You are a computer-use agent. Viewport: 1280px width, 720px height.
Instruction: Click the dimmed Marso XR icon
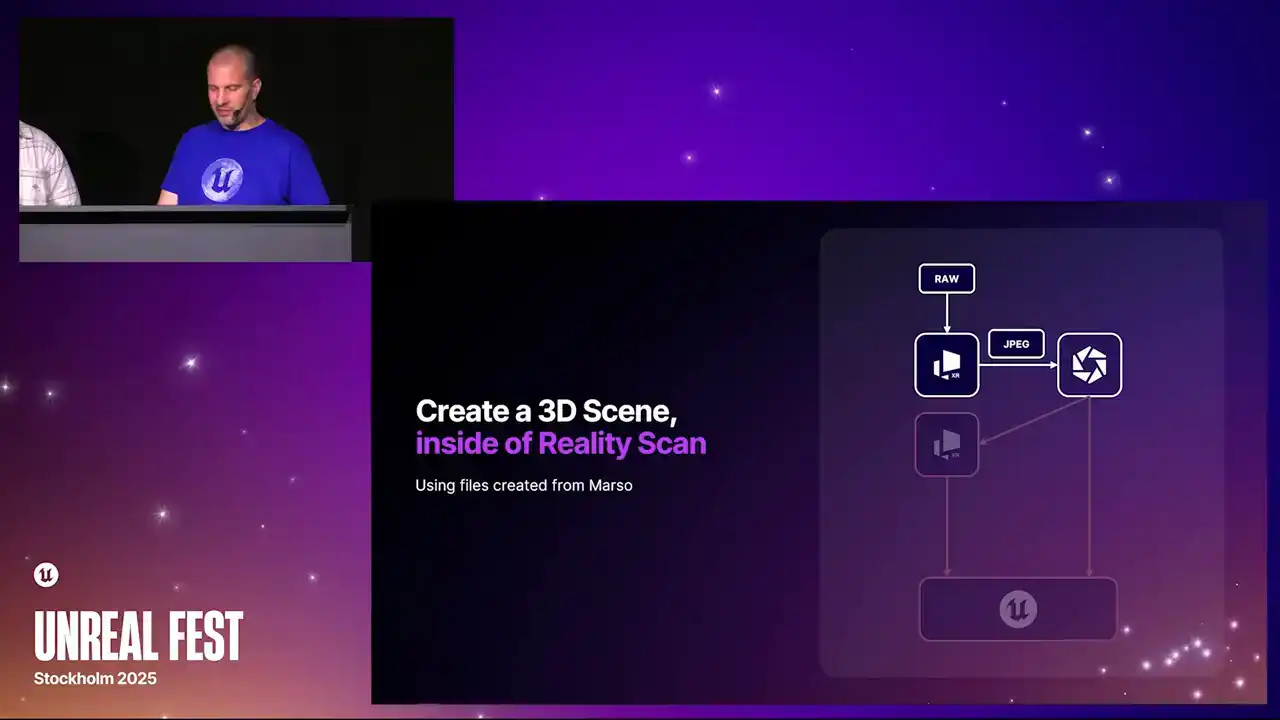tap(946, 445)
